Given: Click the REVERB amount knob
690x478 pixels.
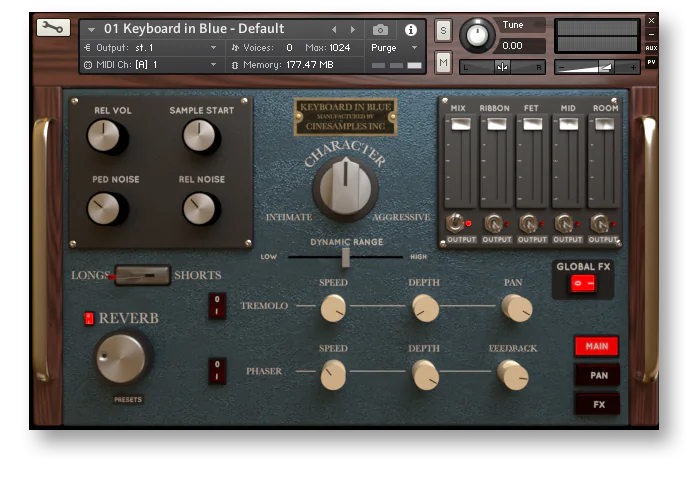Looking at the screenshot, I should pos(121,358).
